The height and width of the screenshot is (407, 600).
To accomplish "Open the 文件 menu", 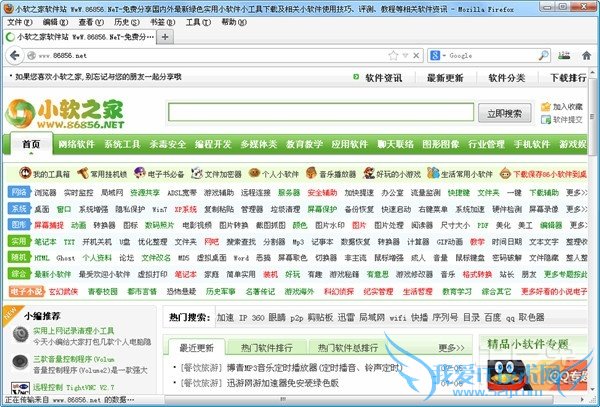I will pyautogui.click(x=19, y=22).
